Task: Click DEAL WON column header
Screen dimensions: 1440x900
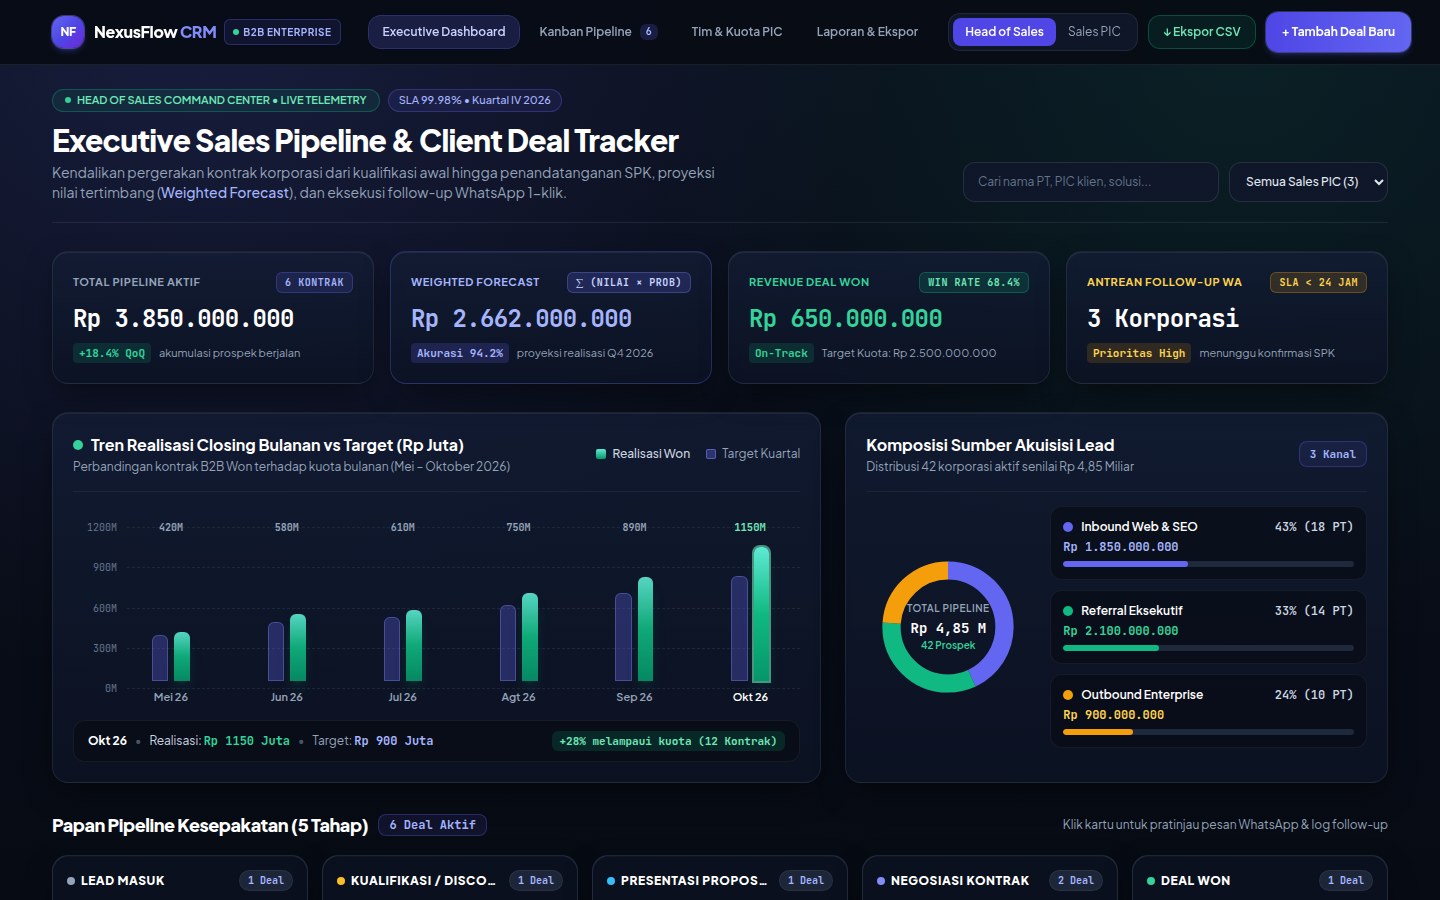Action: click(x=1260, y=880)
